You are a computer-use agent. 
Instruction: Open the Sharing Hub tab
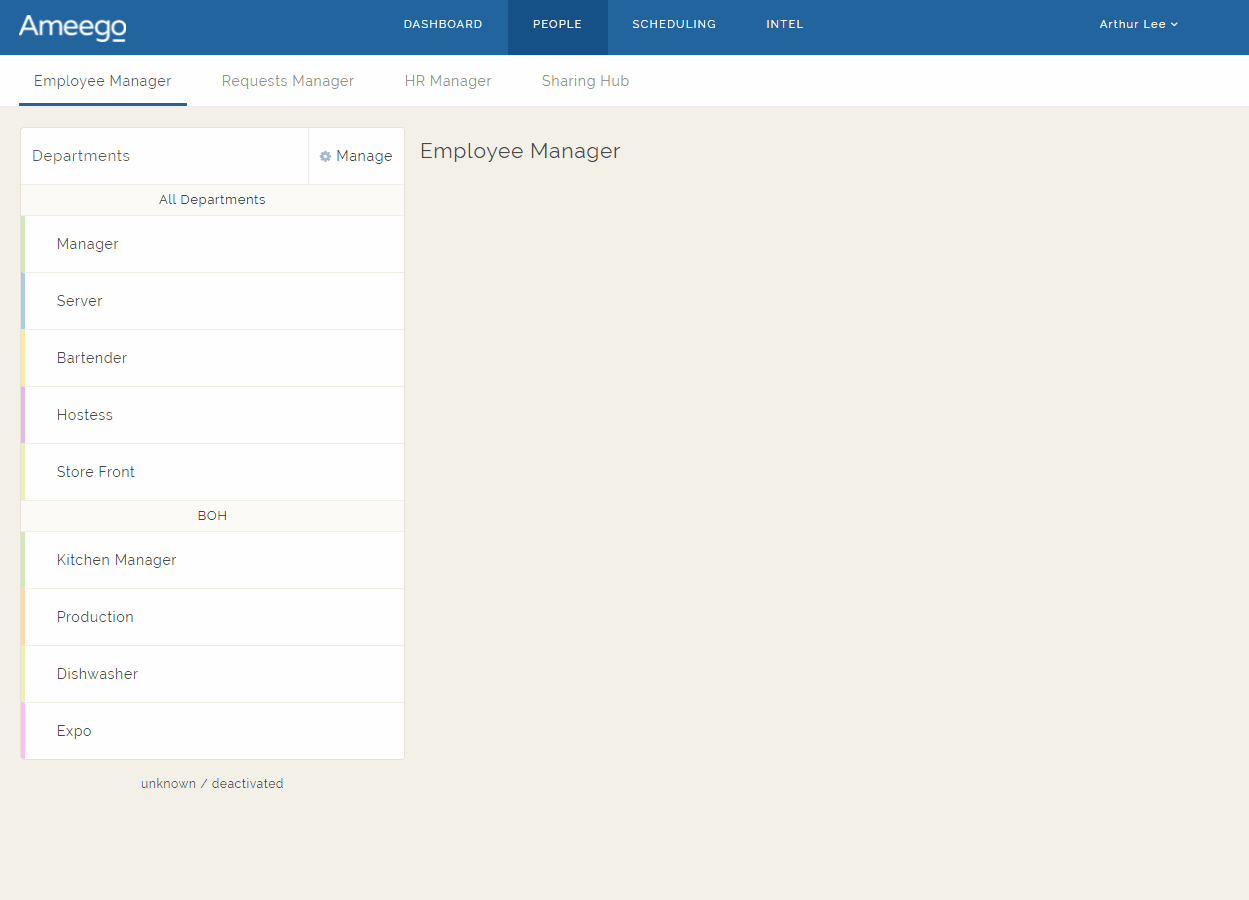point(585,81)
